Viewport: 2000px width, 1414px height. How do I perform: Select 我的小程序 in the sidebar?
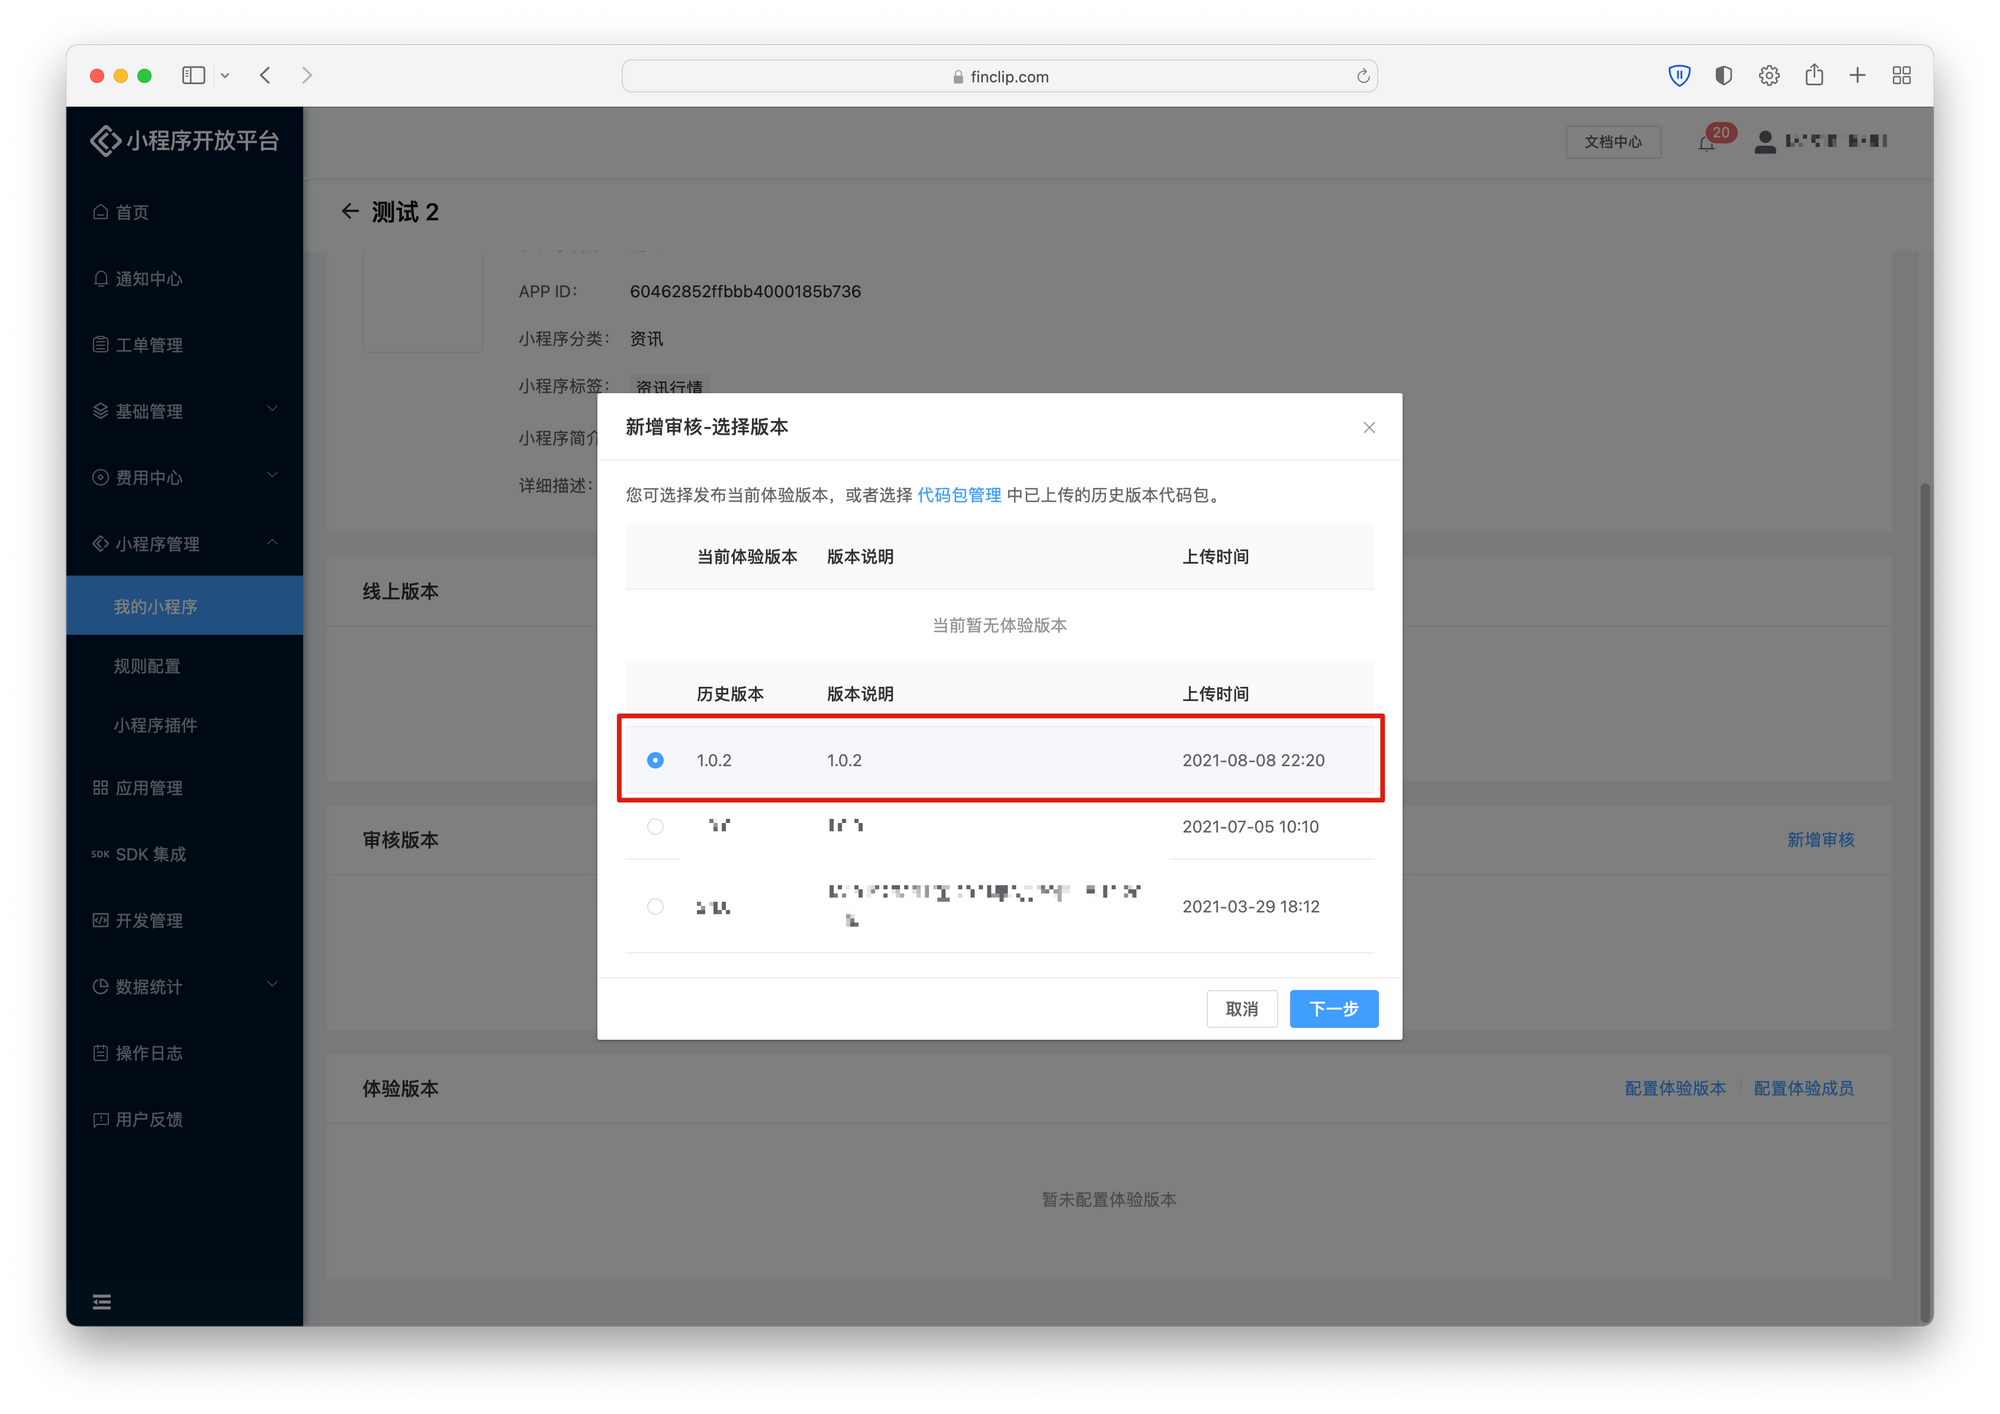click(184, 606)
